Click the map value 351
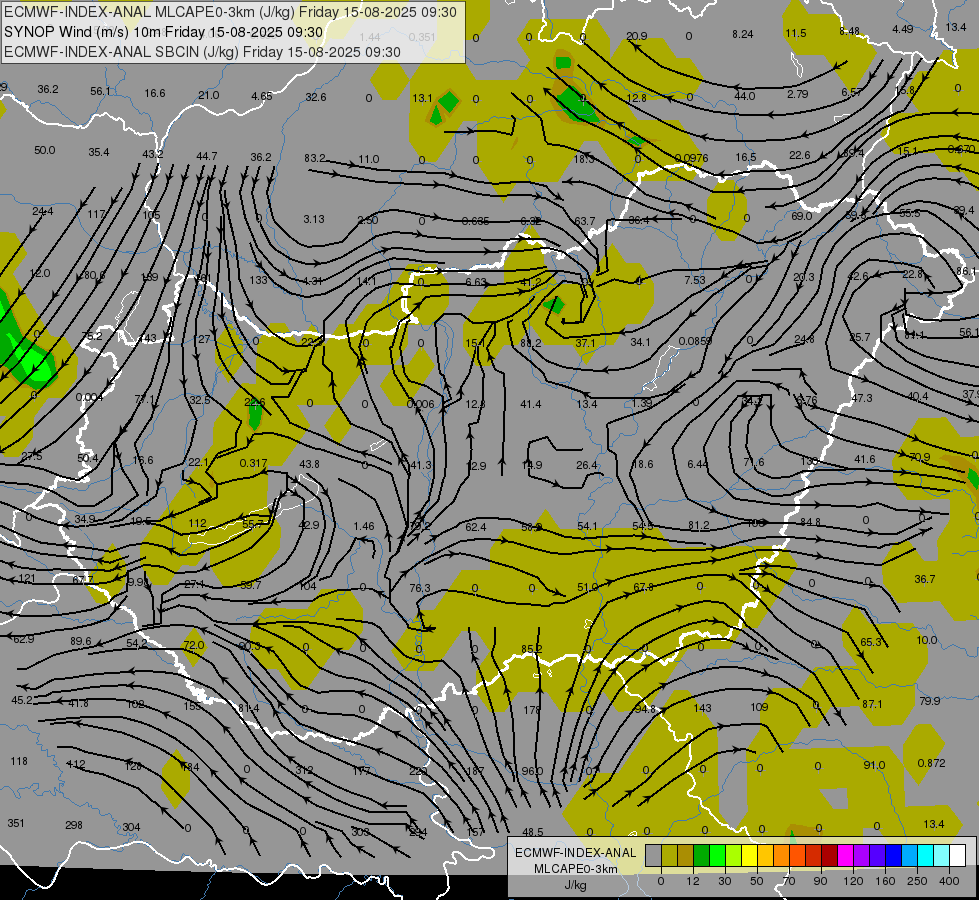Image resolution: width=979 pixels, height=900 pixels. pos(16,823)
